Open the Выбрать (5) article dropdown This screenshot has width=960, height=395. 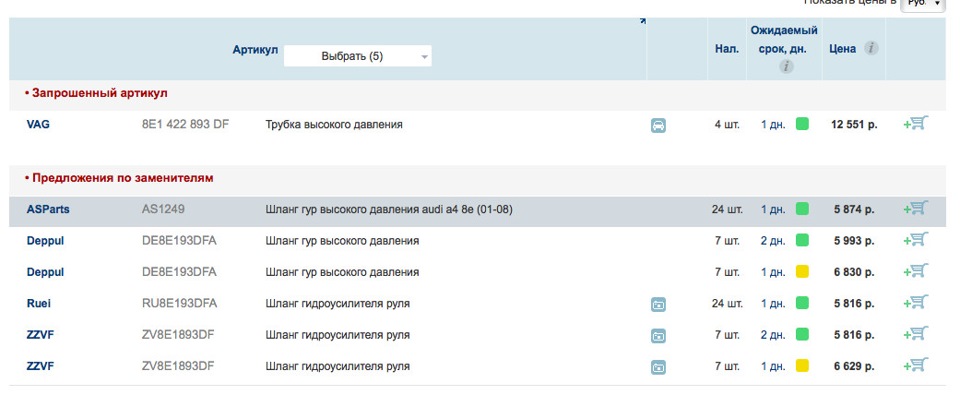(358, 56)
